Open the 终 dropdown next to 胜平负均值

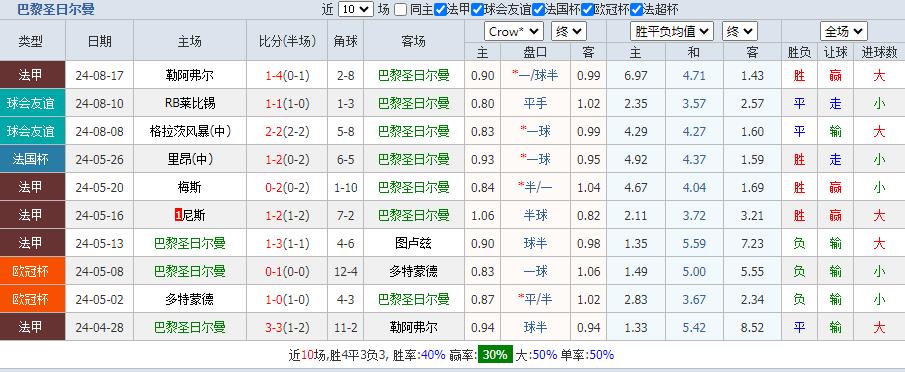(x=739, y=32)
